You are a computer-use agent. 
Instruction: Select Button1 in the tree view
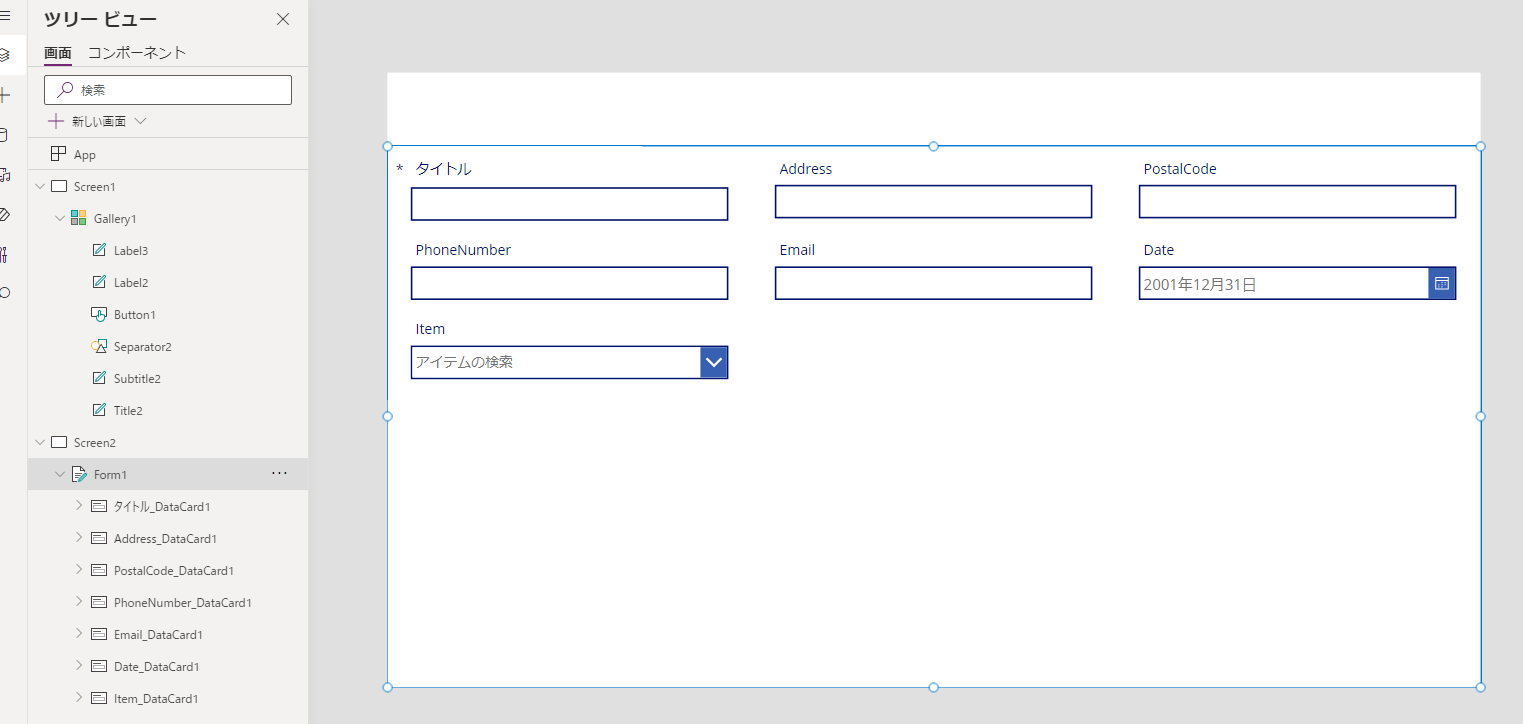[135, 315]
